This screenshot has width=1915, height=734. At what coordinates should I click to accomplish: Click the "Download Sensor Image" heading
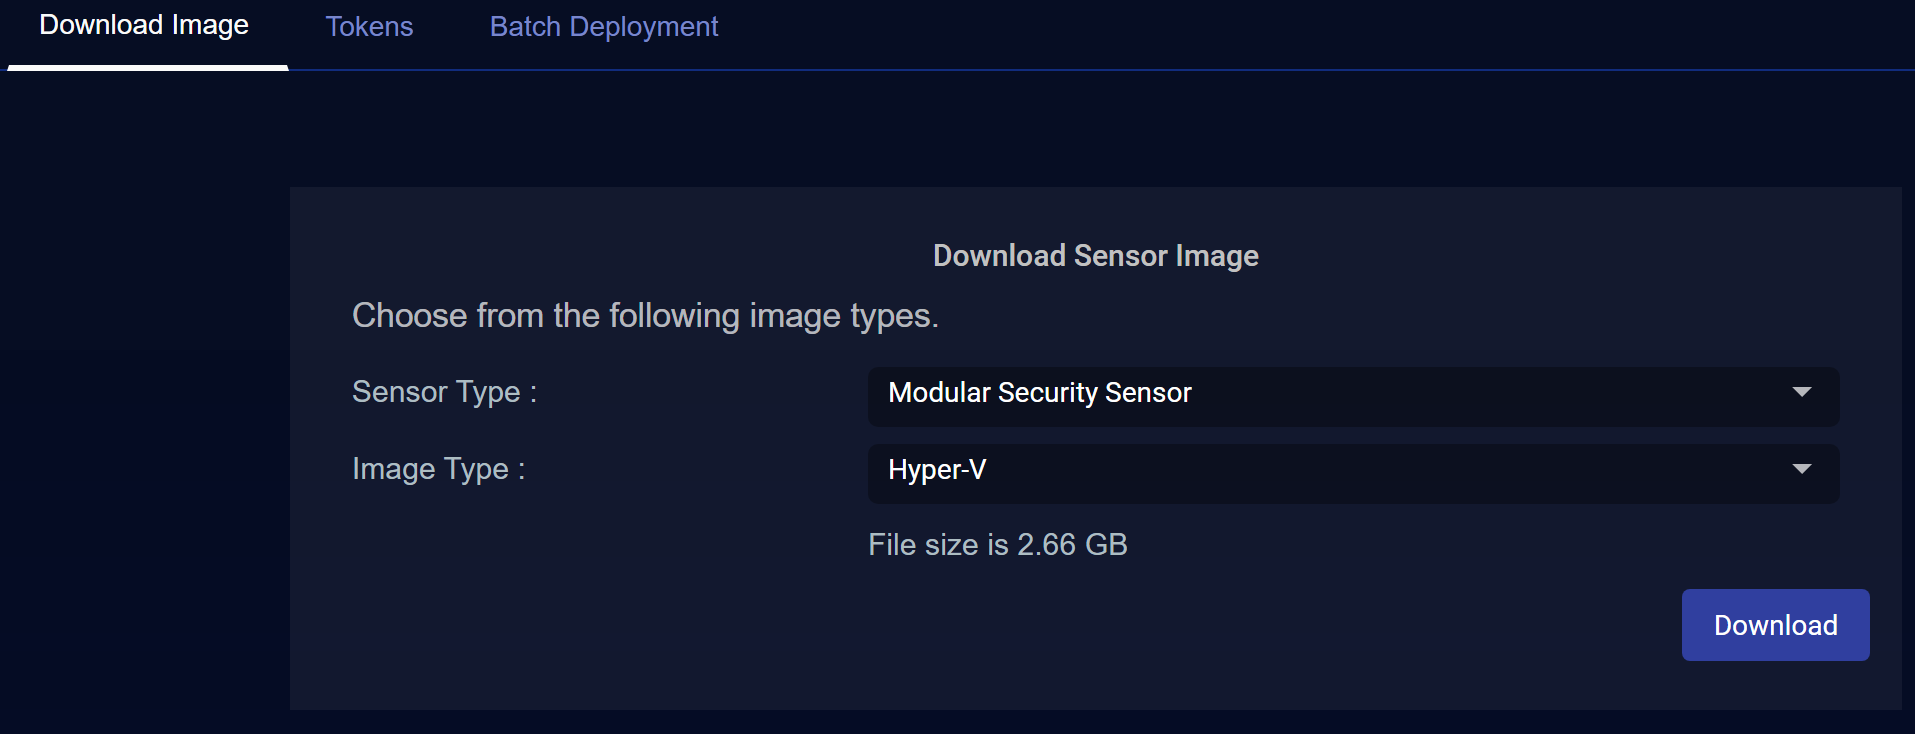[1095, 256]
